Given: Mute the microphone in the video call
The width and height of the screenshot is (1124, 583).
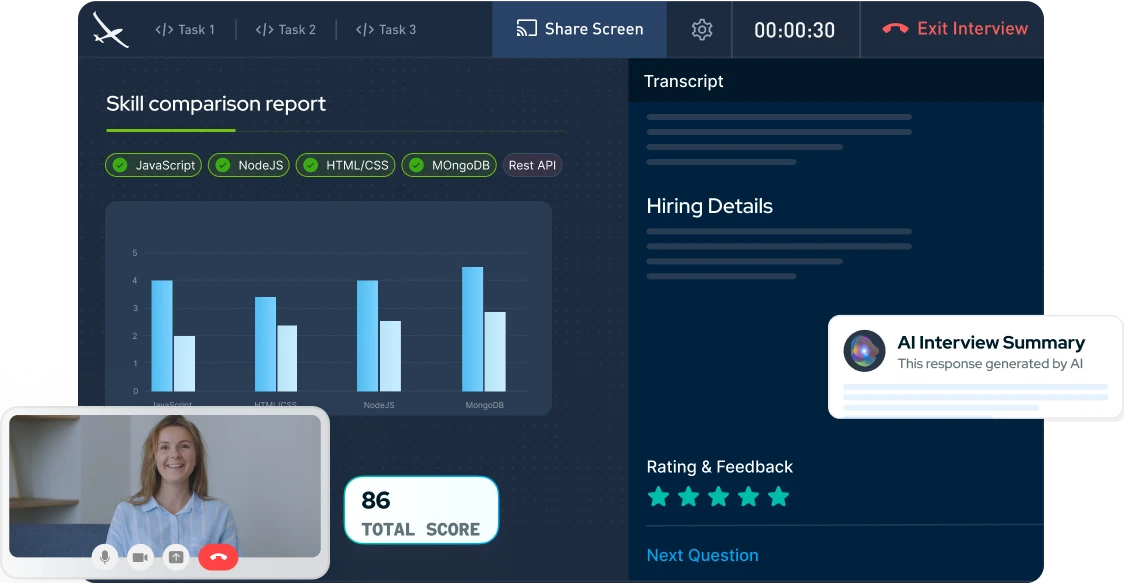Looking at the screenshot, I should 104,557.
